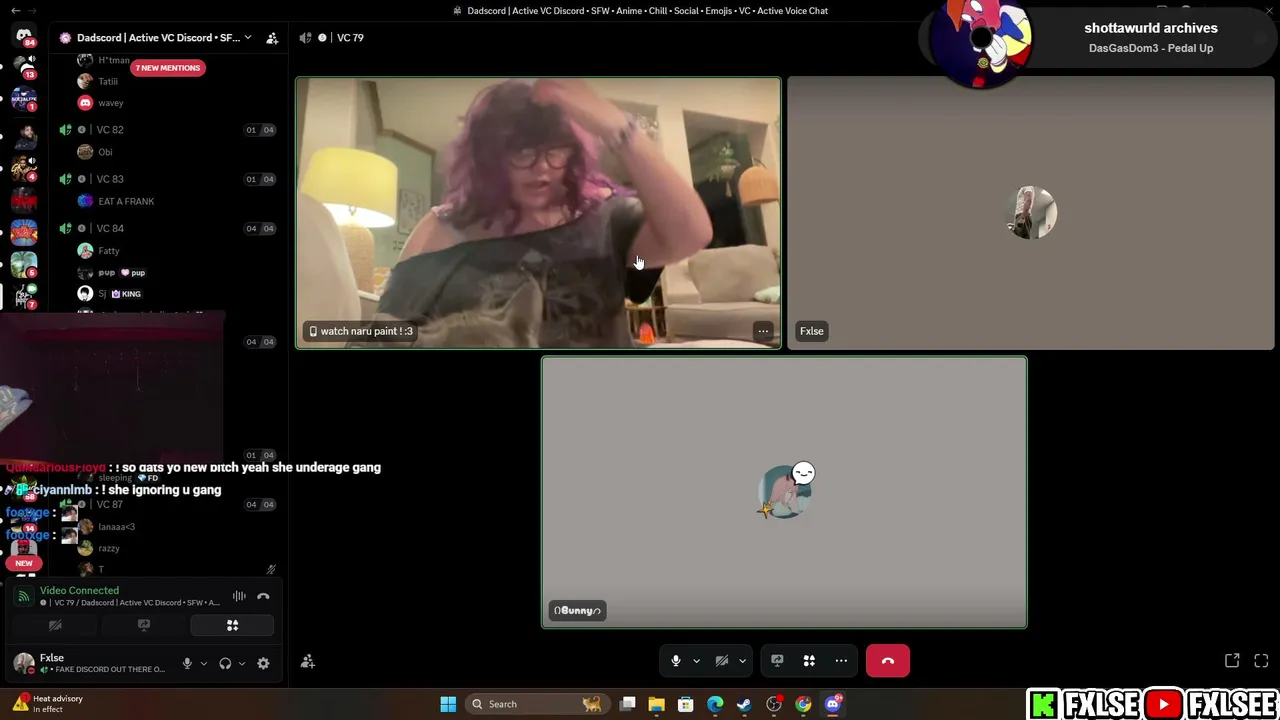Deafen audio with the headphones icon
The width and height of the screenshot is (1280, 720).
[x=225, y=664]
